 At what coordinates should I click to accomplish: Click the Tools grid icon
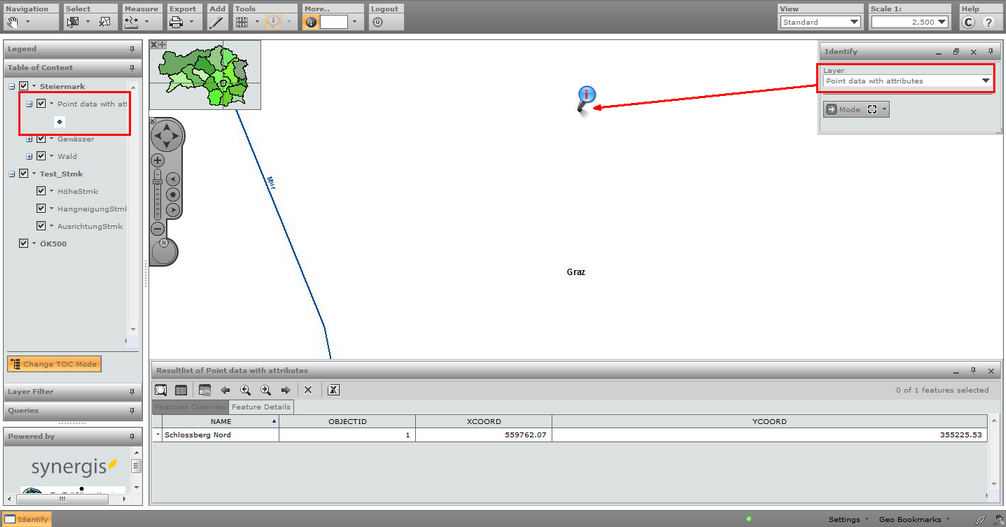point(242,22)
